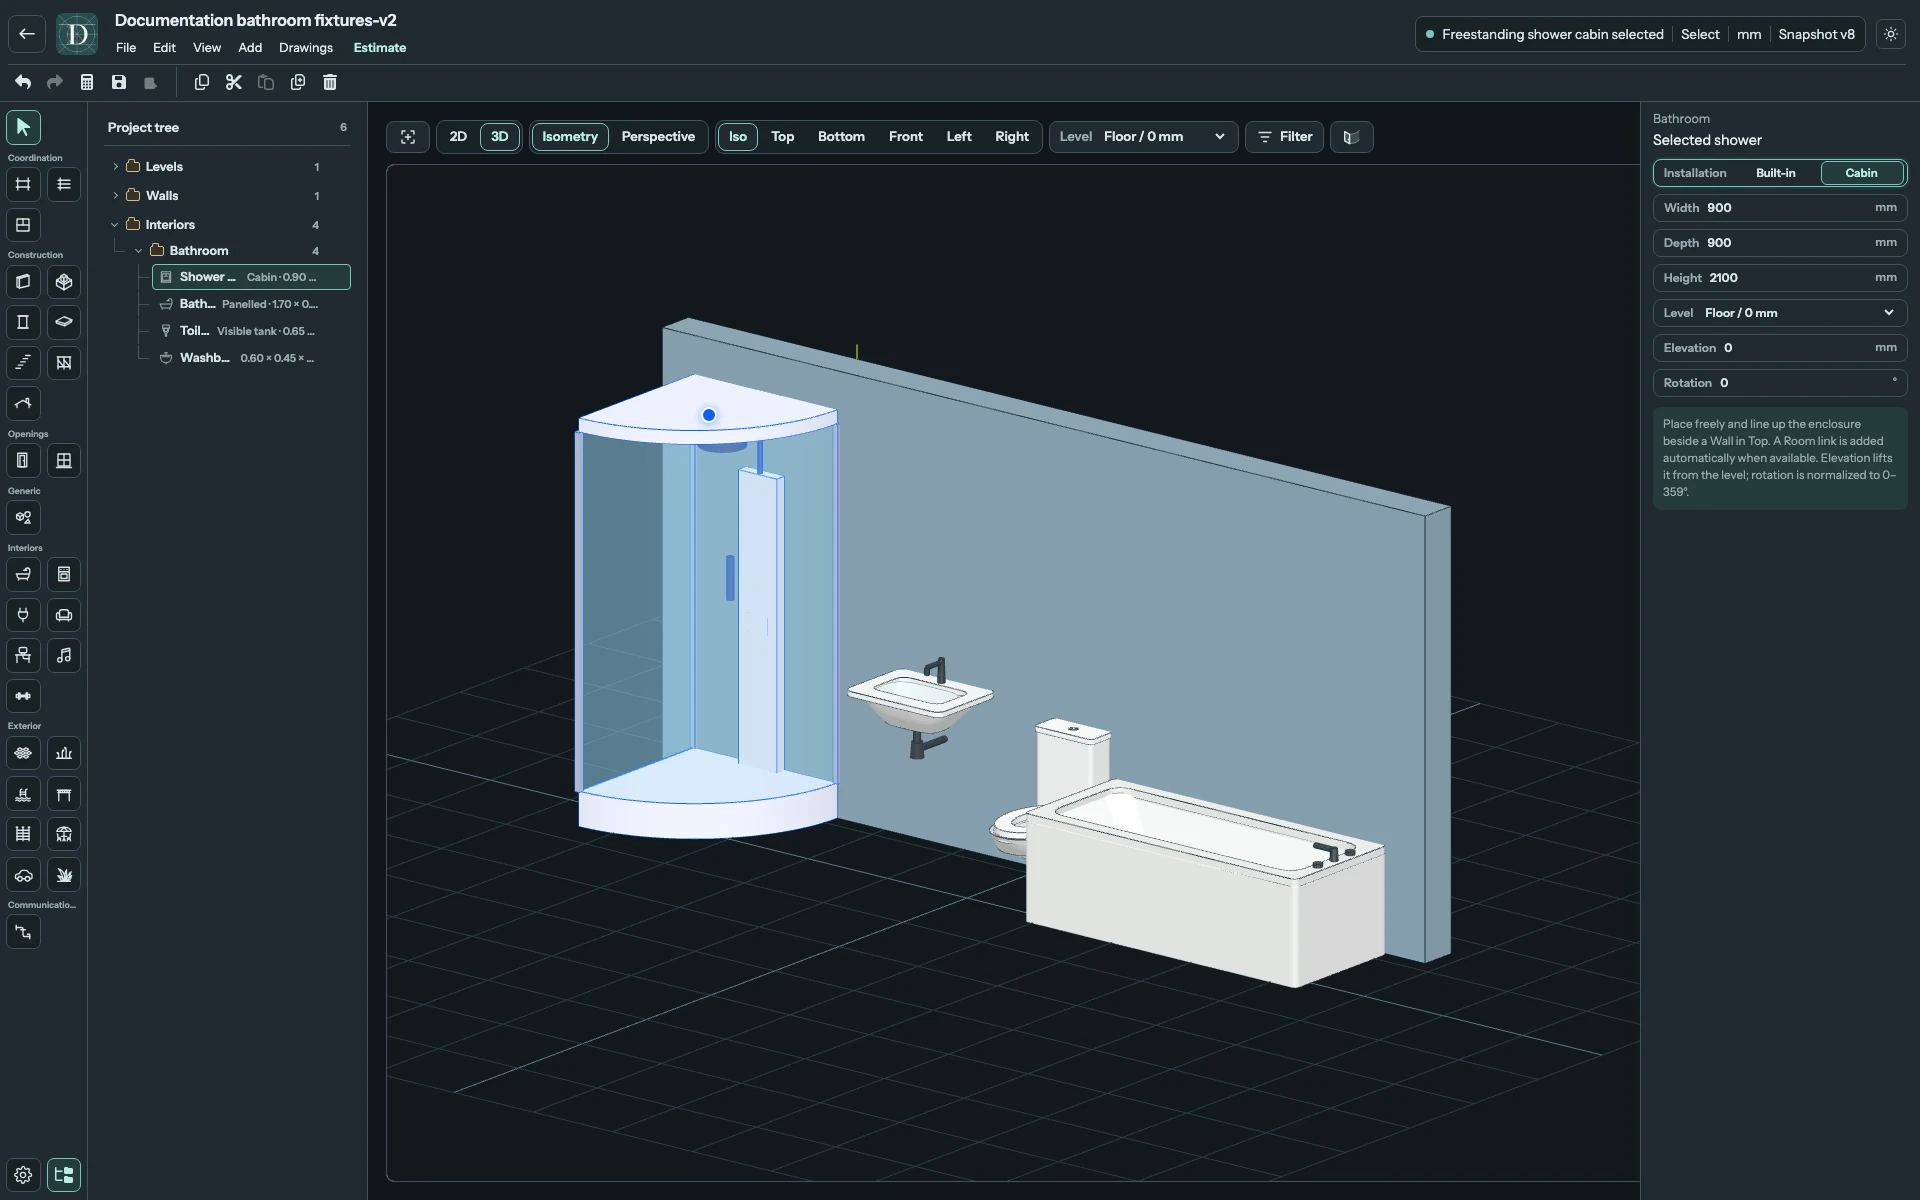This screenshot has height=1200, width=1920.
Task: Expand the Walls tree folder
Action: tap(115, 196)
